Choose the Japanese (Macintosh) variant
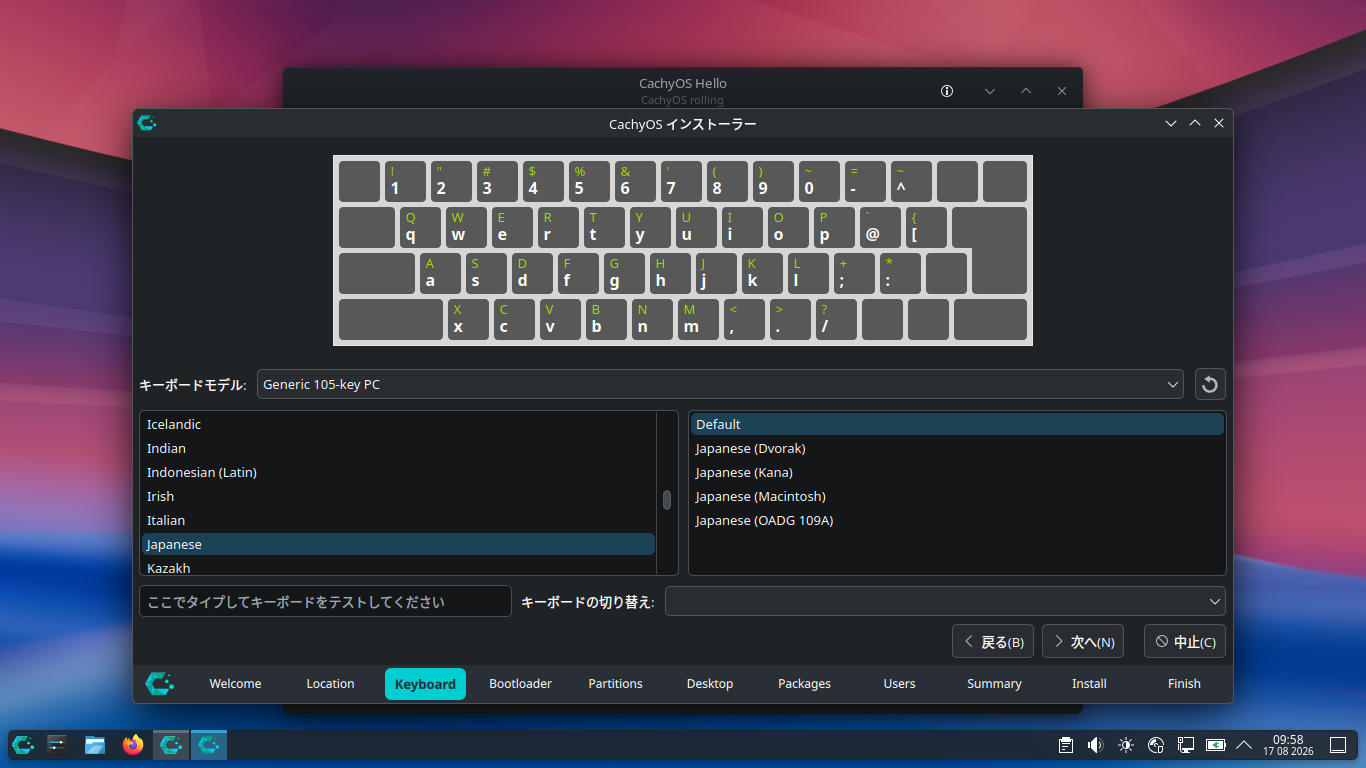The height and width of the screenshot is (768, 1366). coord(957,497)
